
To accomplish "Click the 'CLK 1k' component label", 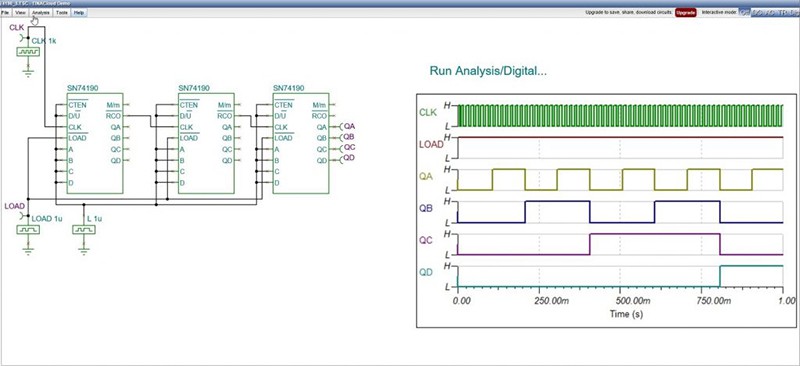I will pos(44,41).
